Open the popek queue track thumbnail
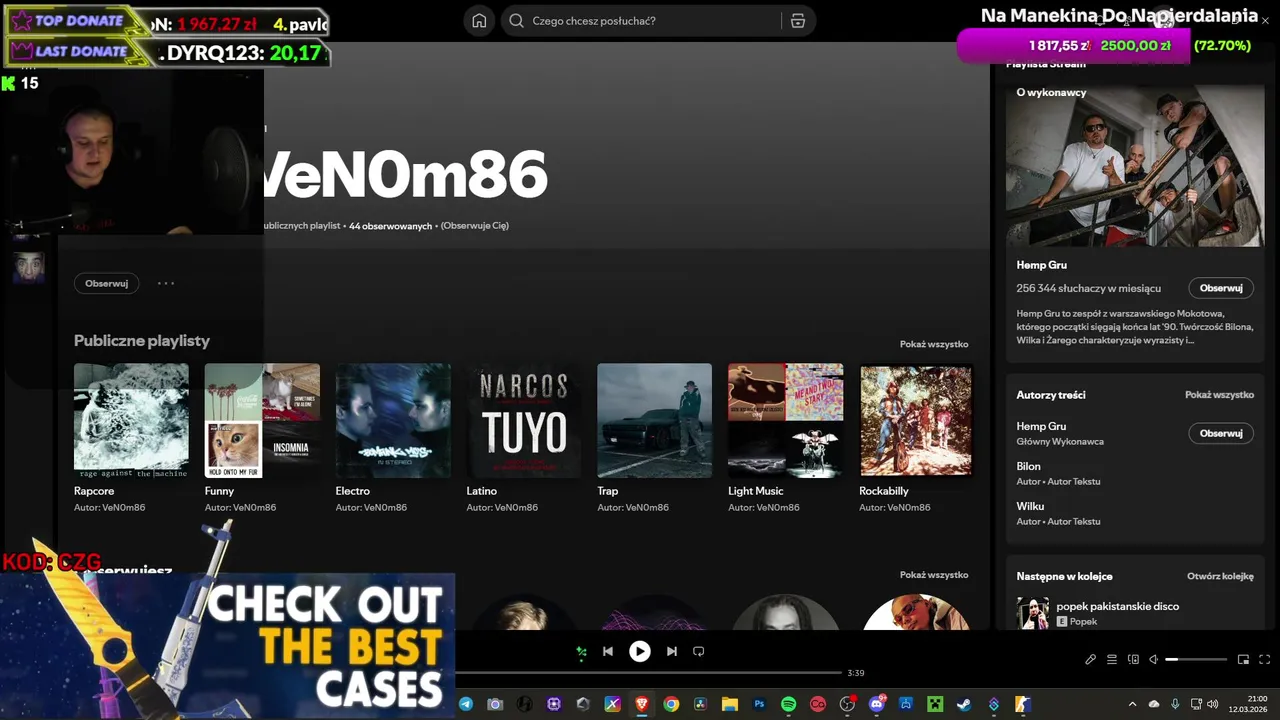The height and width of the screenshot is (720, 1280). coord(1033,613)
